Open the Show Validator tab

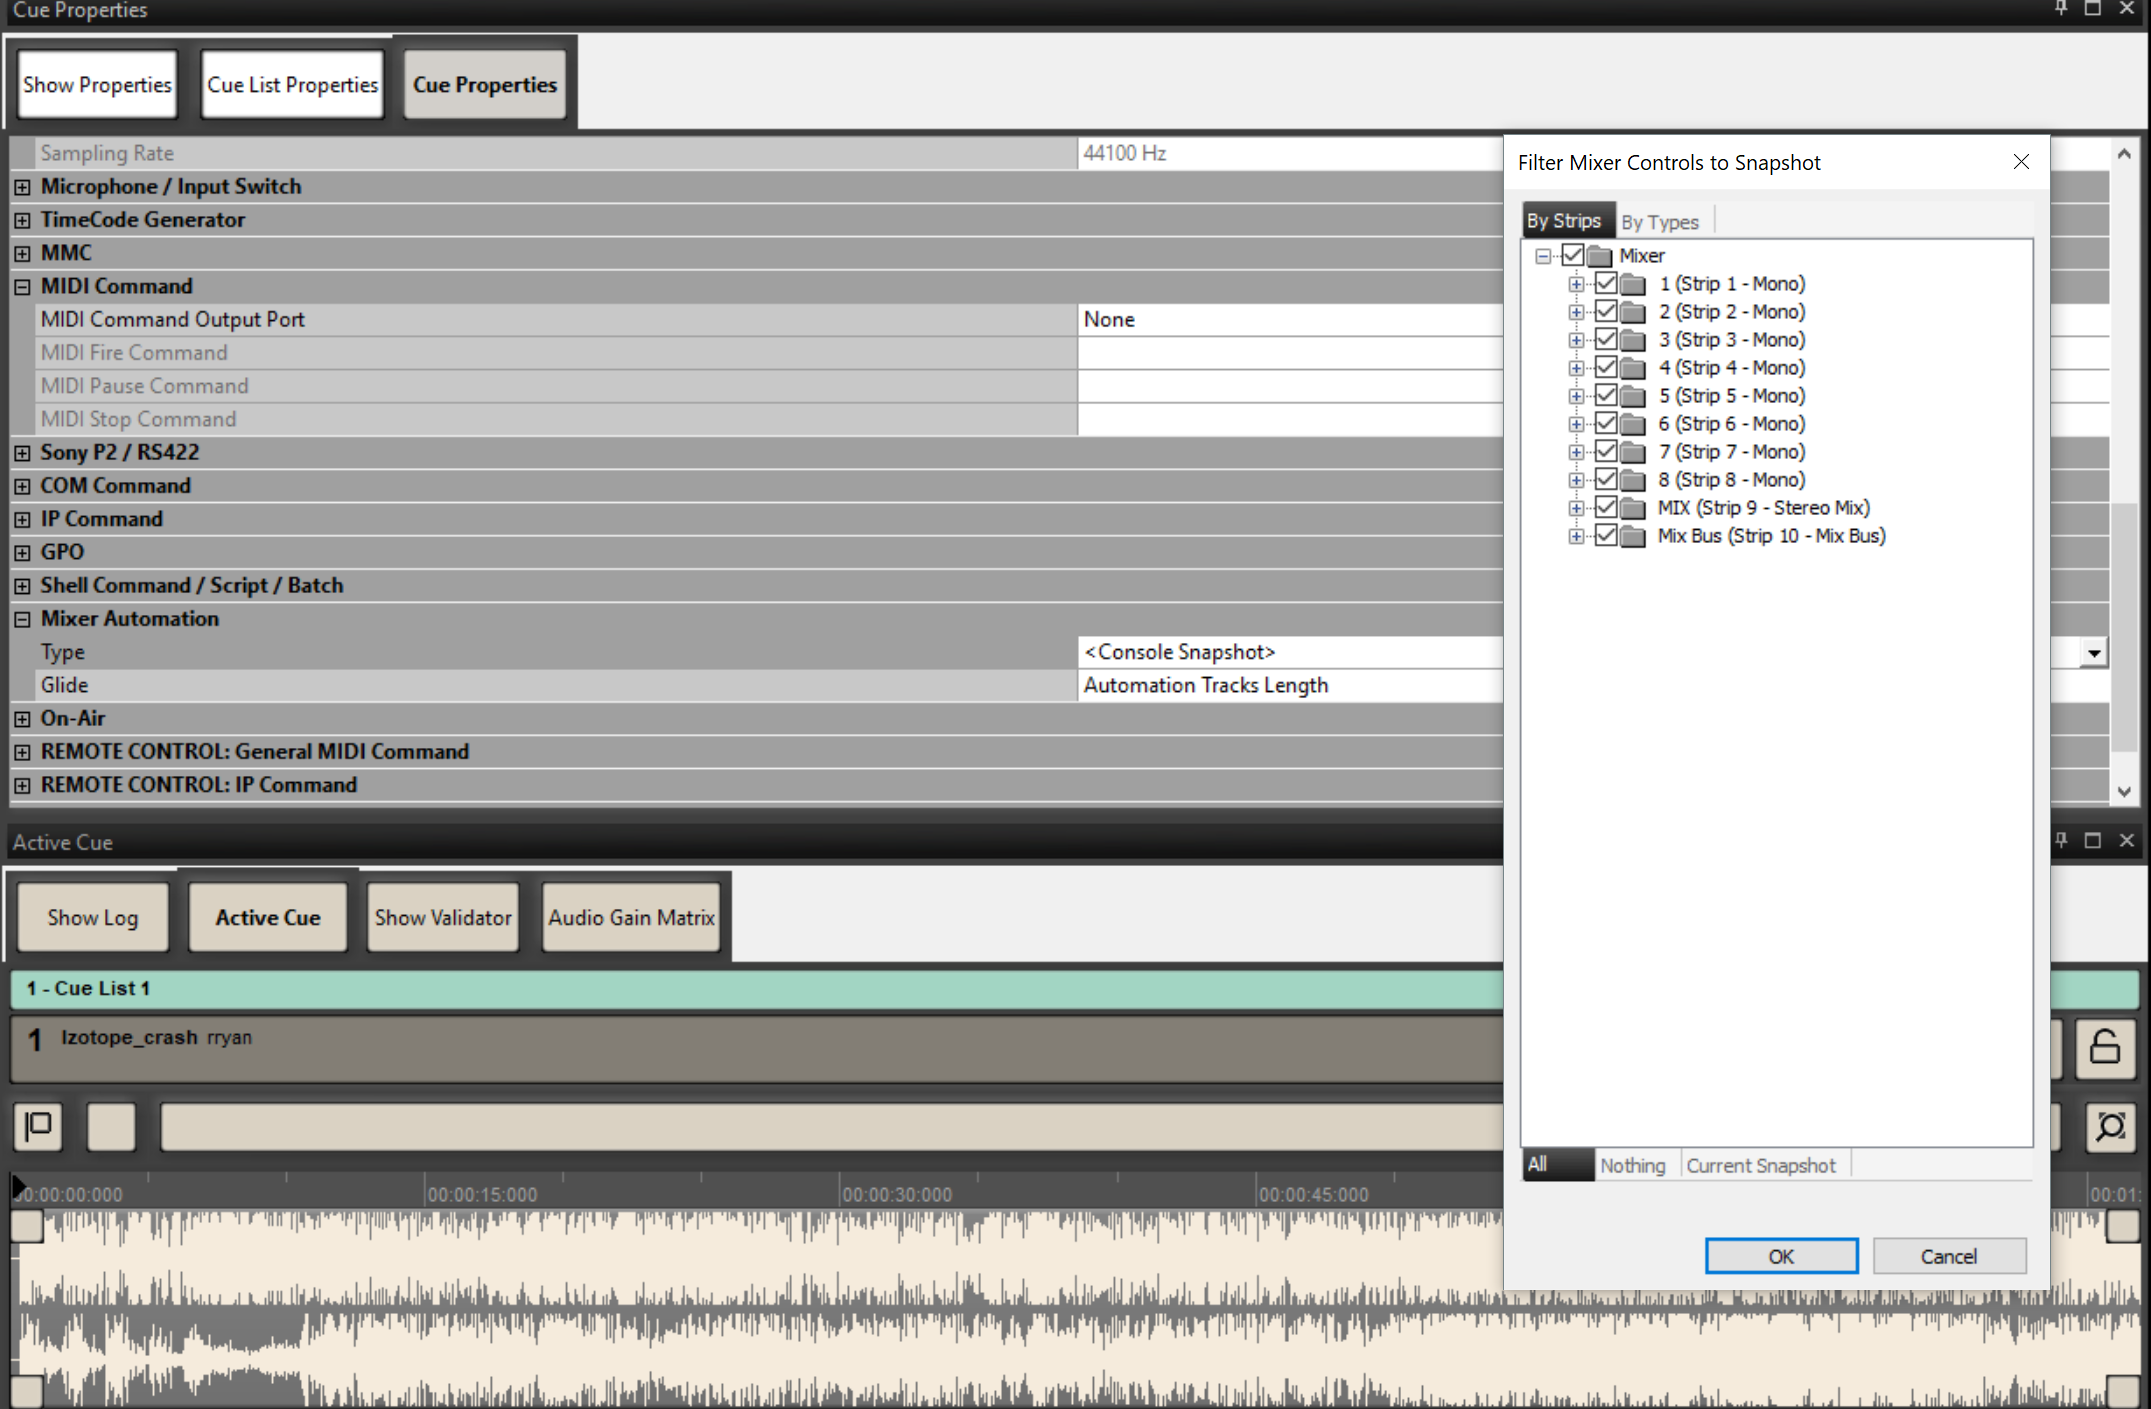coord(443,917)
